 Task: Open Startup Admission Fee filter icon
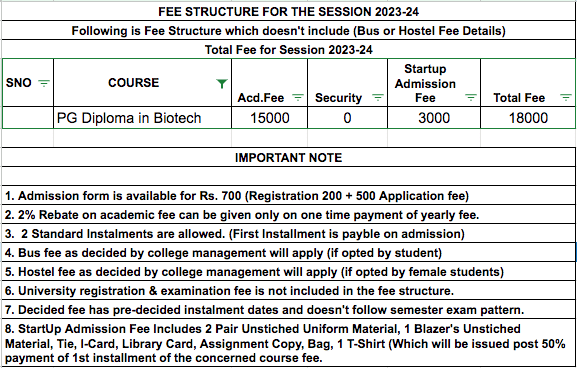pos(471,98)
